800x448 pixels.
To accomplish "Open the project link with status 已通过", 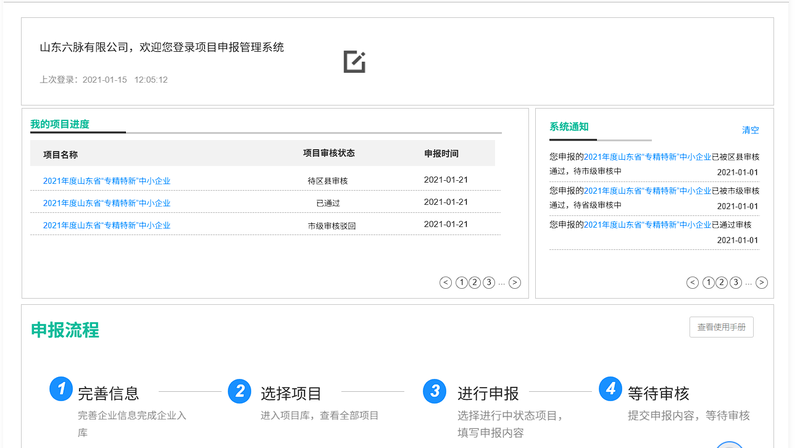I will [107, 203].
